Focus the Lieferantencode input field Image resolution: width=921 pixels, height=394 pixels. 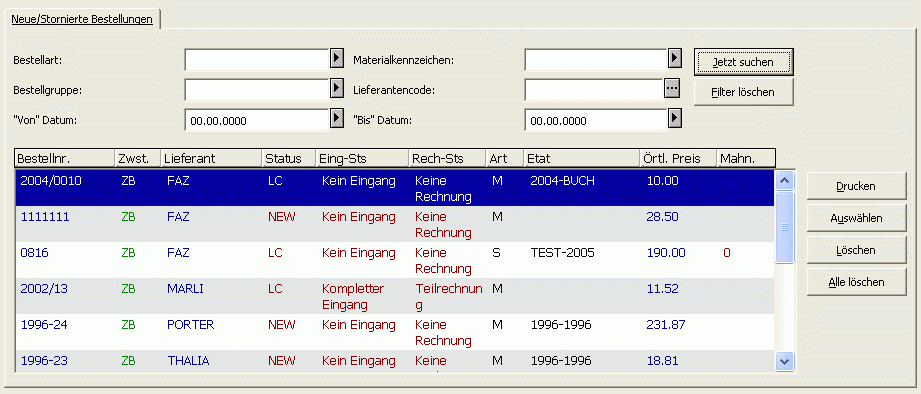coord(594,89)
